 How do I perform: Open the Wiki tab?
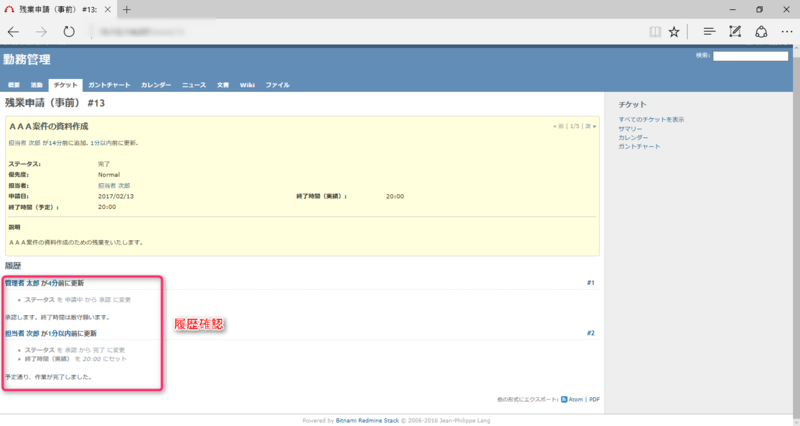click(247, 85)
